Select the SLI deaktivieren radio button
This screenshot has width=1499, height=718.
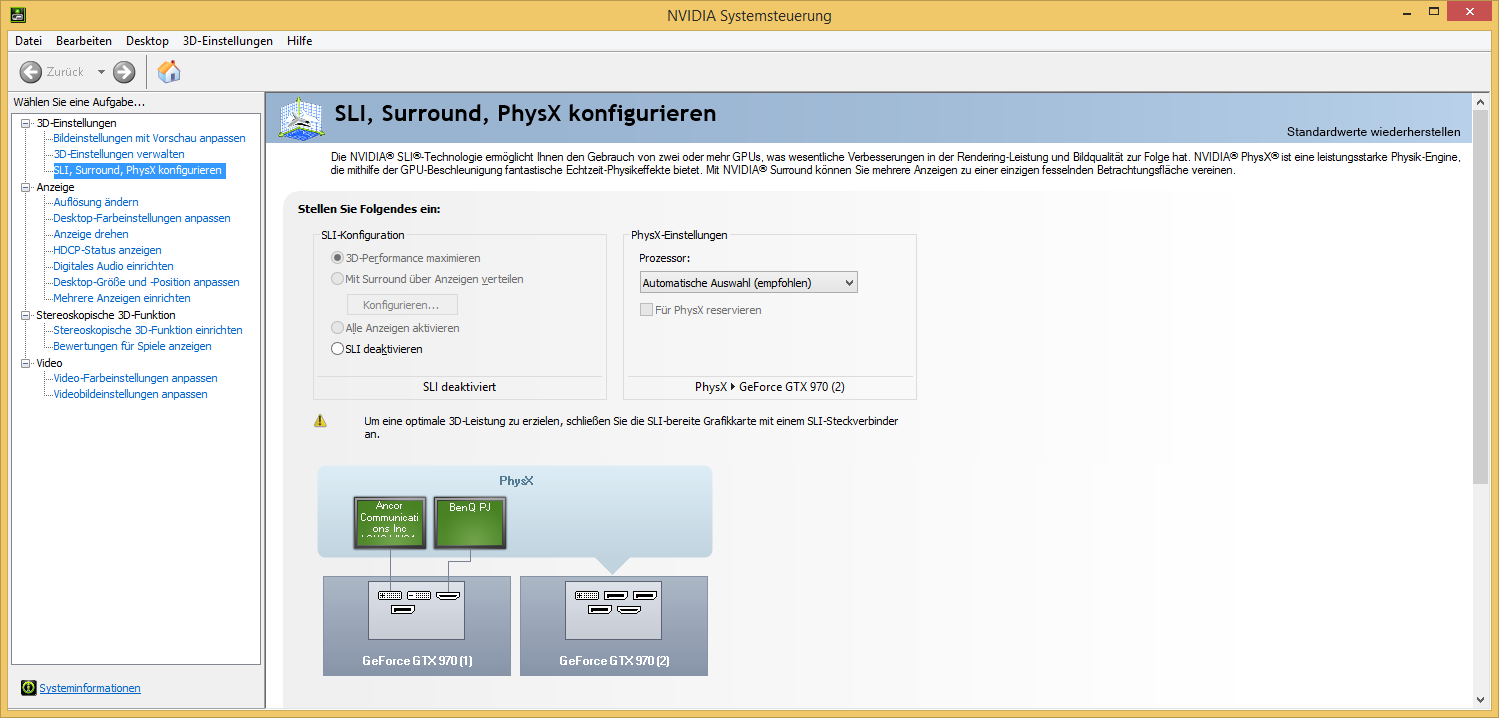pos(337,350)
